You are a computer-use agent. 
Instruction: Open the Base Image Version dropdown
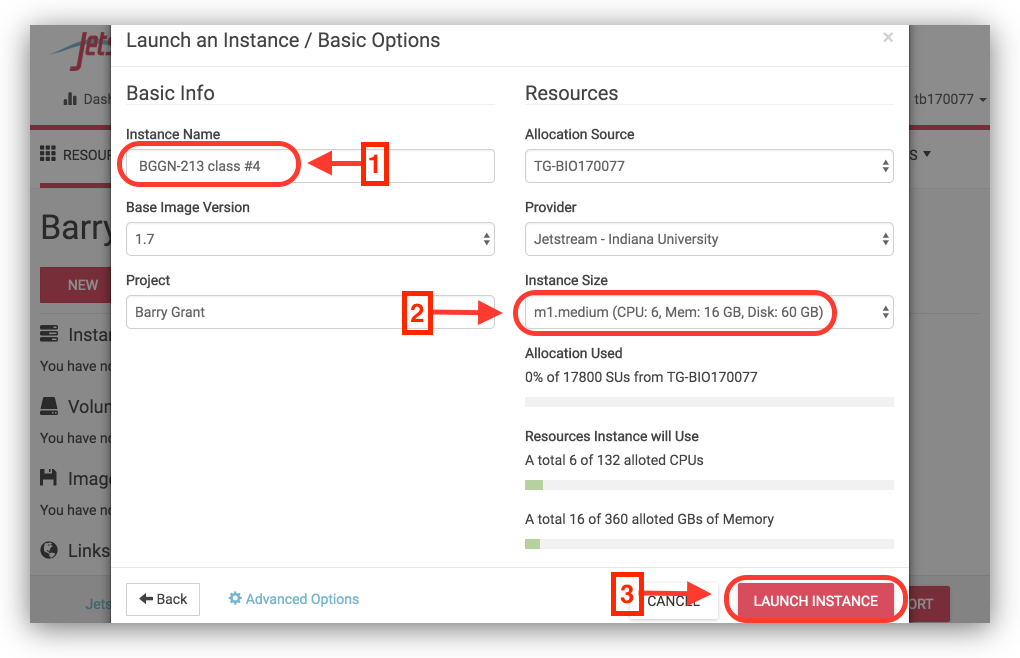(x=310, y=239)
